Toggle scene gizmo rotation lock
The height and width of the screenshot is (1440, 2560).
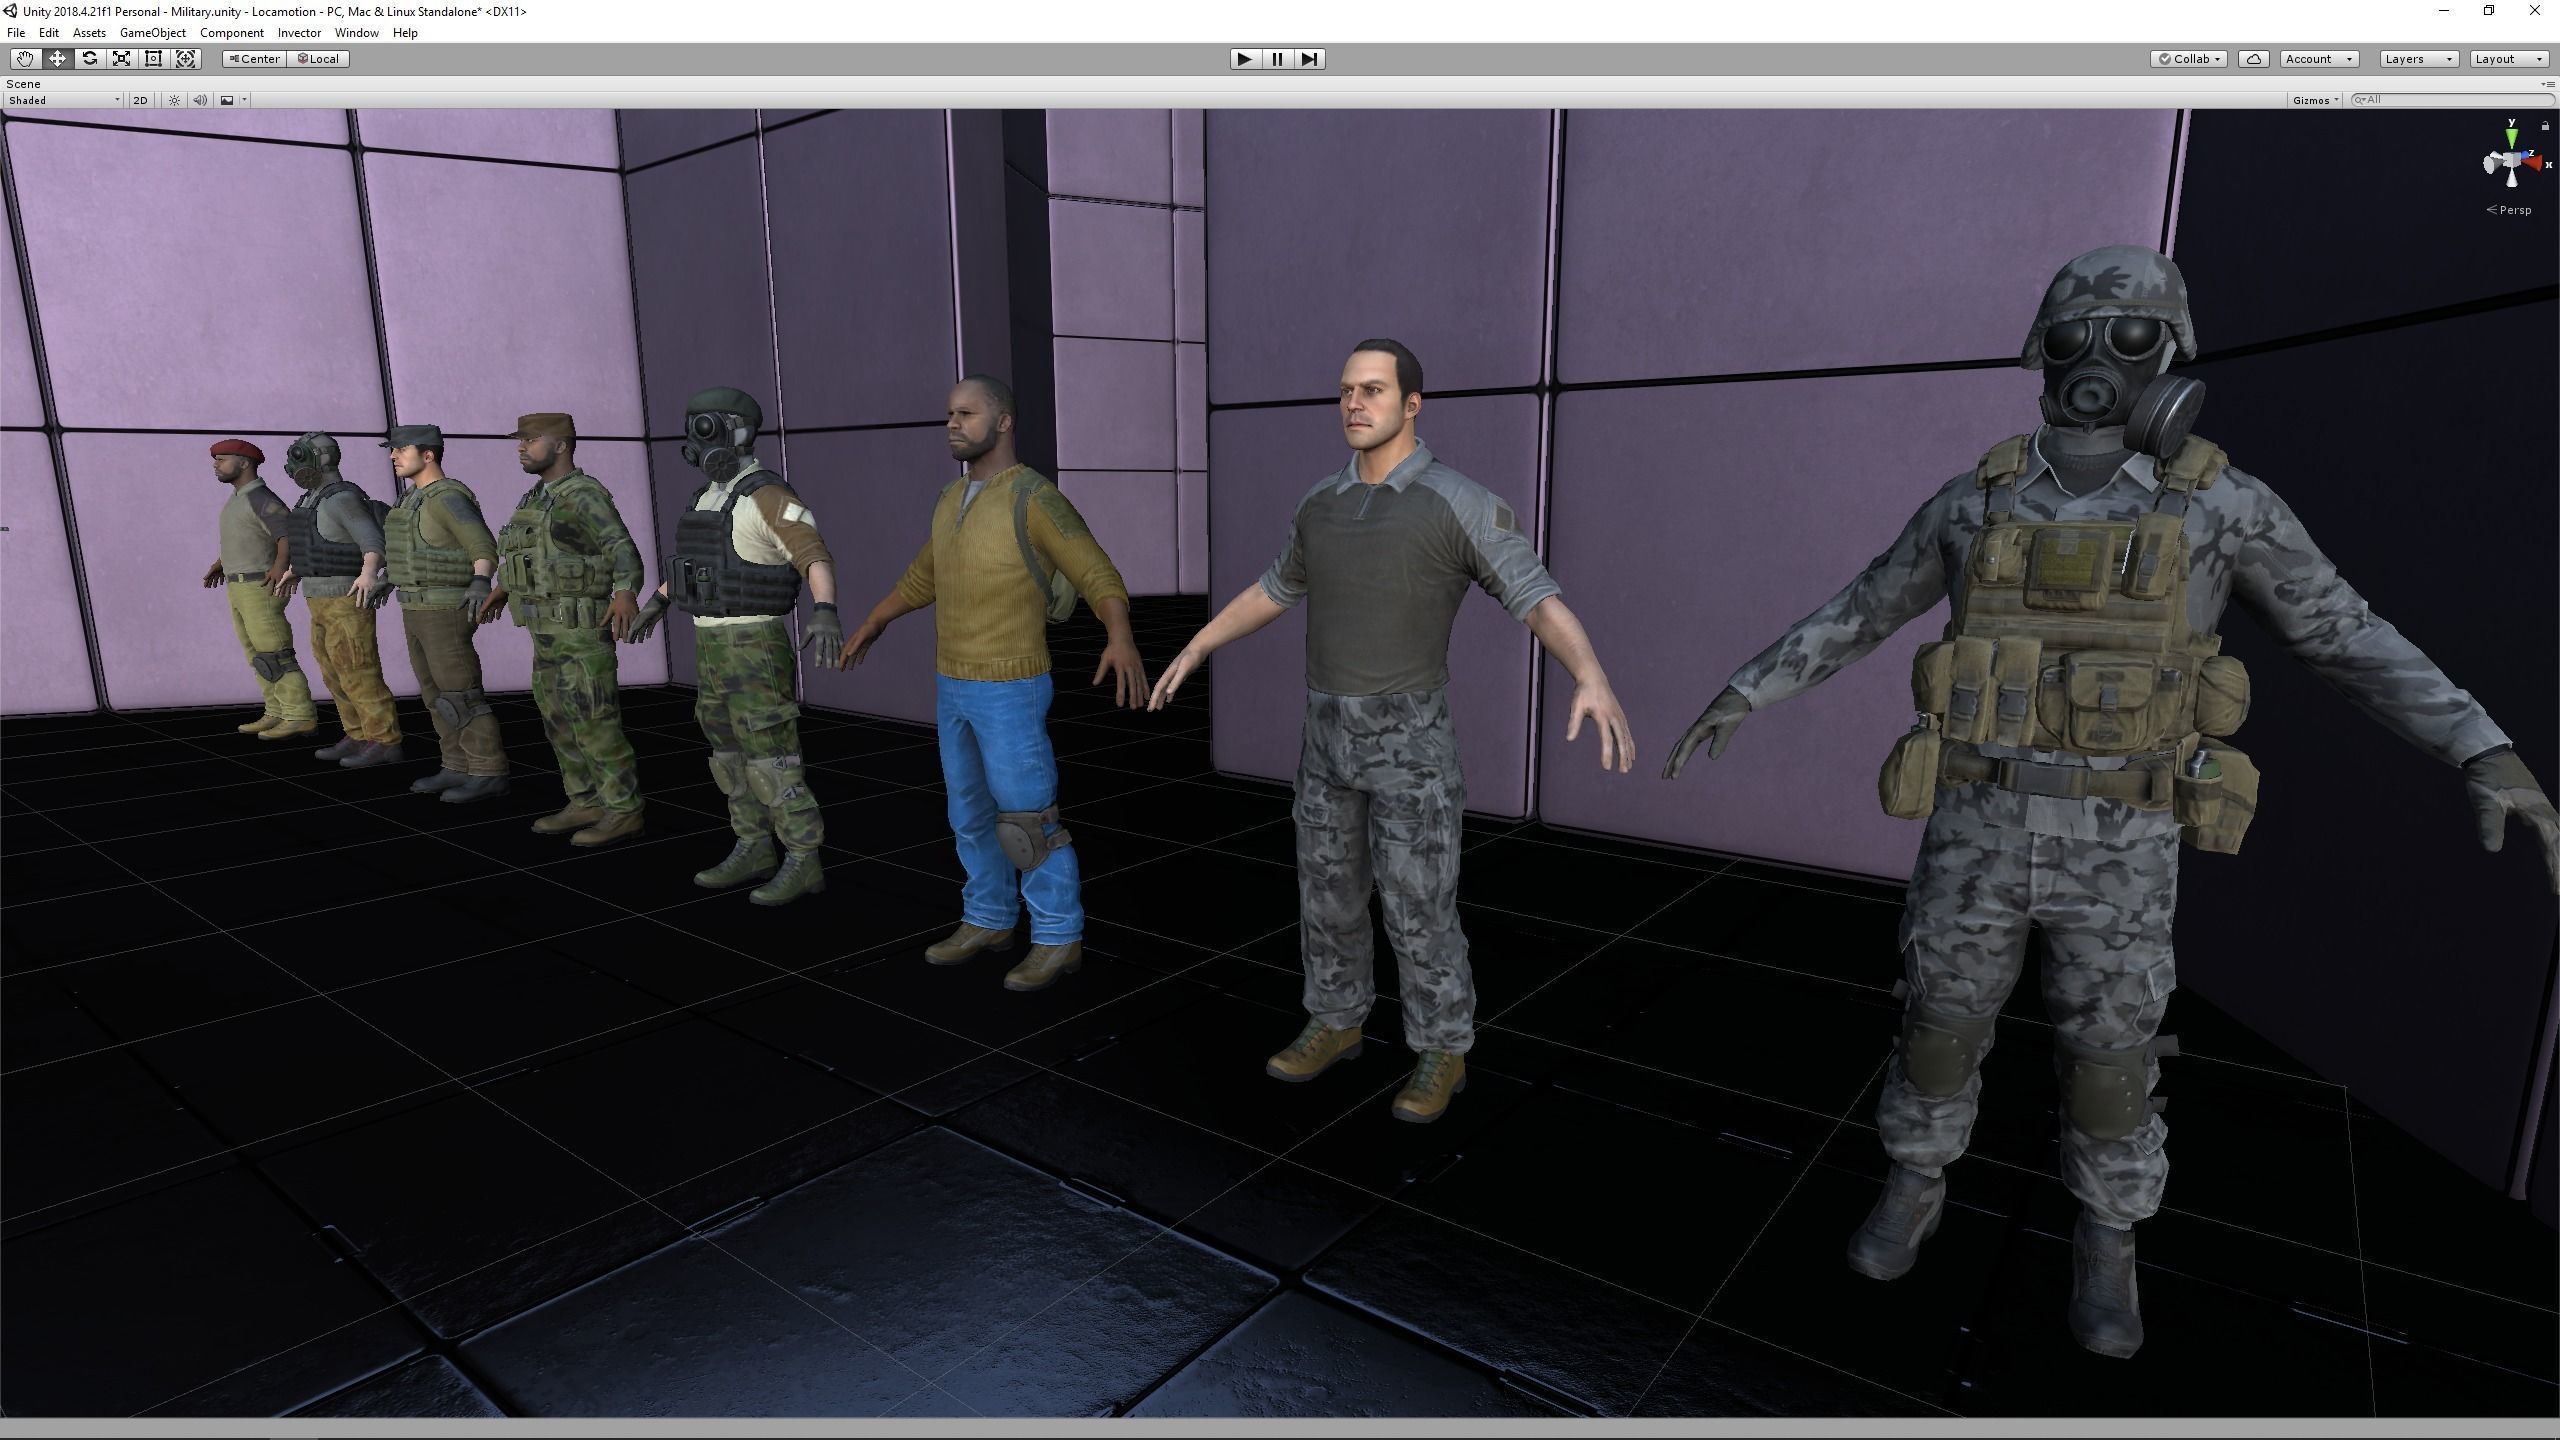pyautogui.click(x=2545, y=126)
